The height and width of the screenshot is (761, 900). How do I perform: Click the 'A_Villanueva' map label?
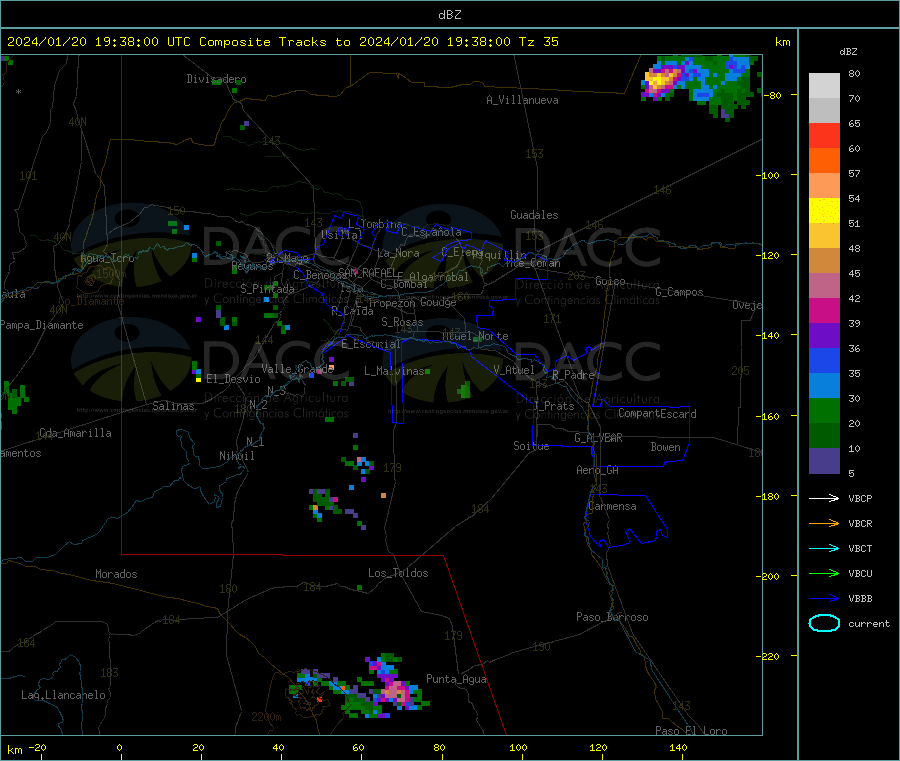(x=522, y=100)
